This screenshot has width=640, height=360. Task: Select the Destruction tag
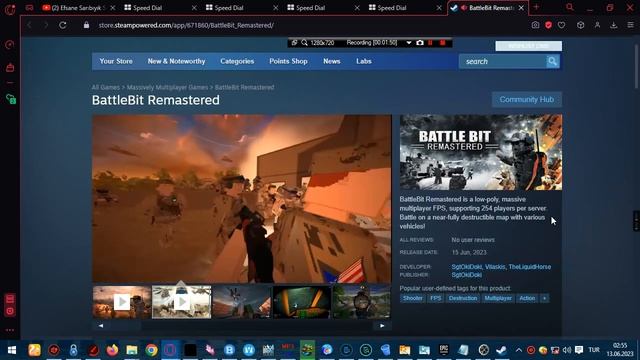462,298
